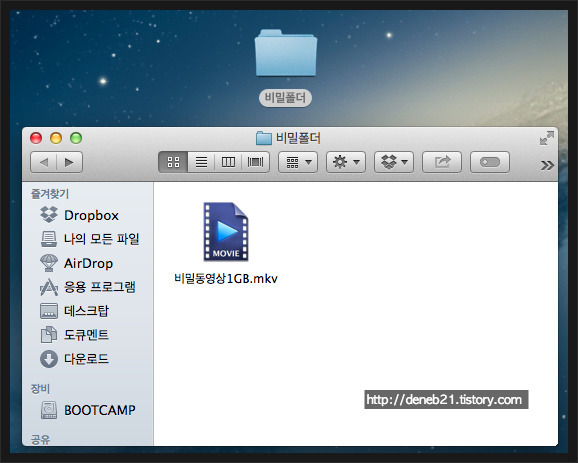This screenshot has height=463, width=578.
Task: Close the Finder window with red button
Action: point(36,138)
